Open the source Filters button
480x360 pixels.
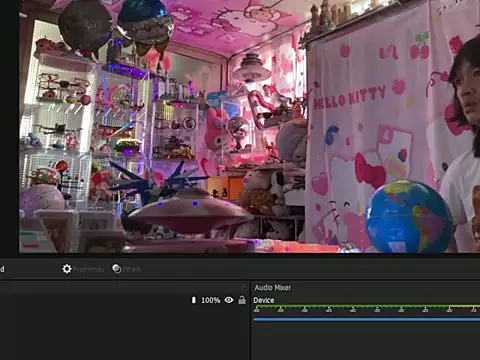coord(126,269)
